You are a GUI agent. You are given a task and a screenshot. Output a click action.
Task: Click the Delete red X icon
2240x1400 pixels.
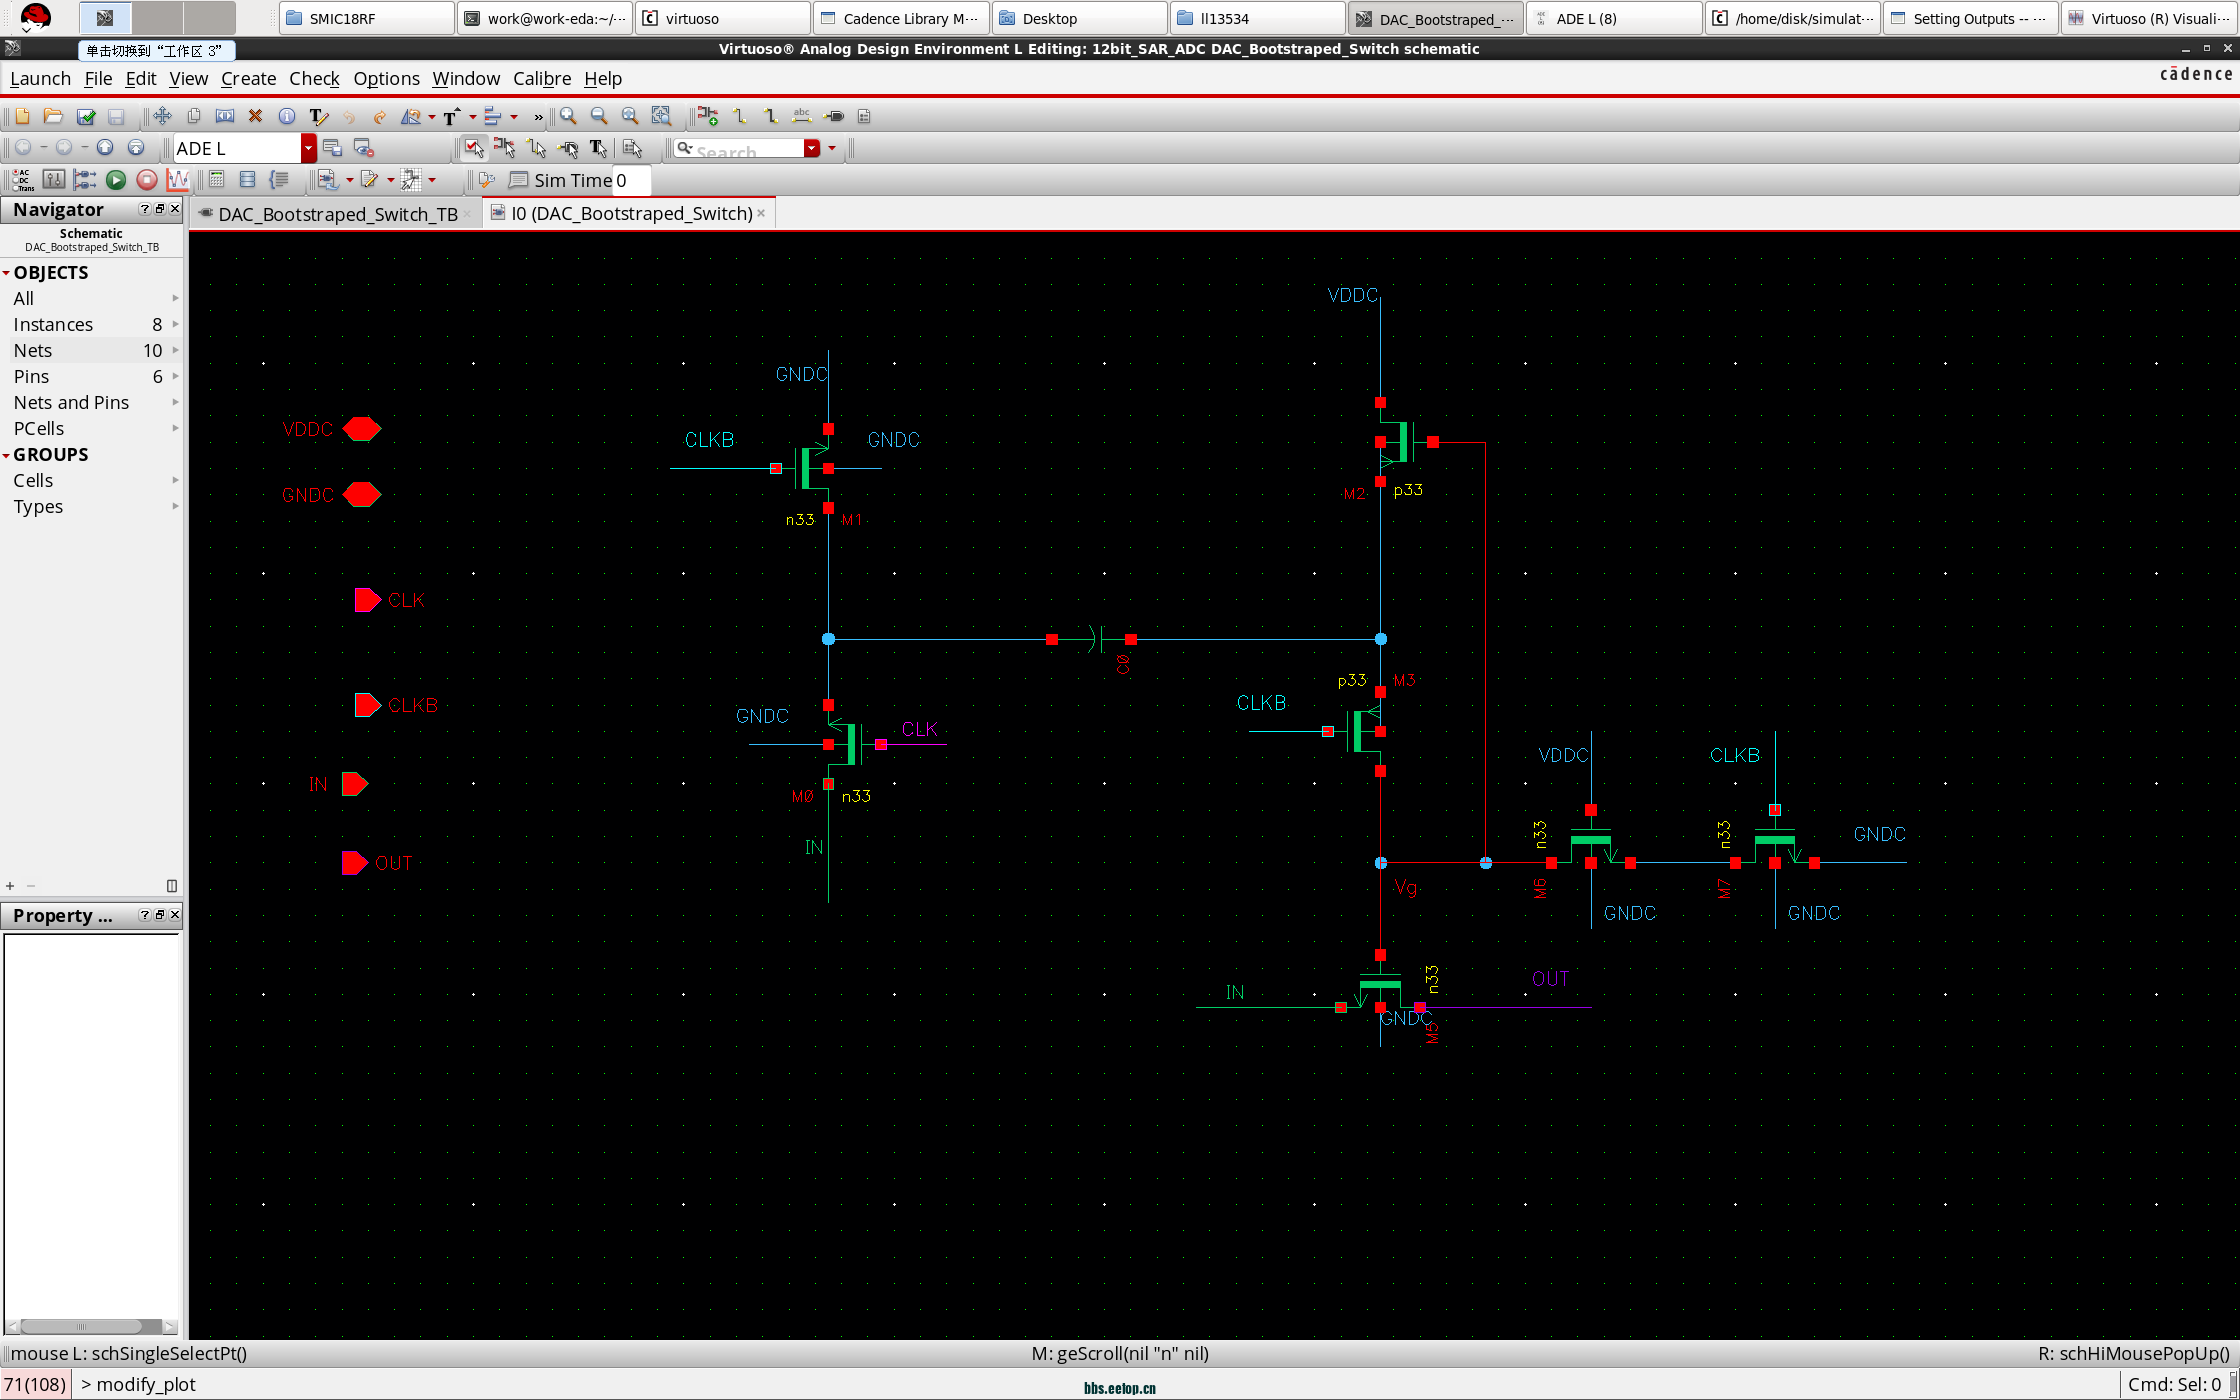(x=256, y=117)
